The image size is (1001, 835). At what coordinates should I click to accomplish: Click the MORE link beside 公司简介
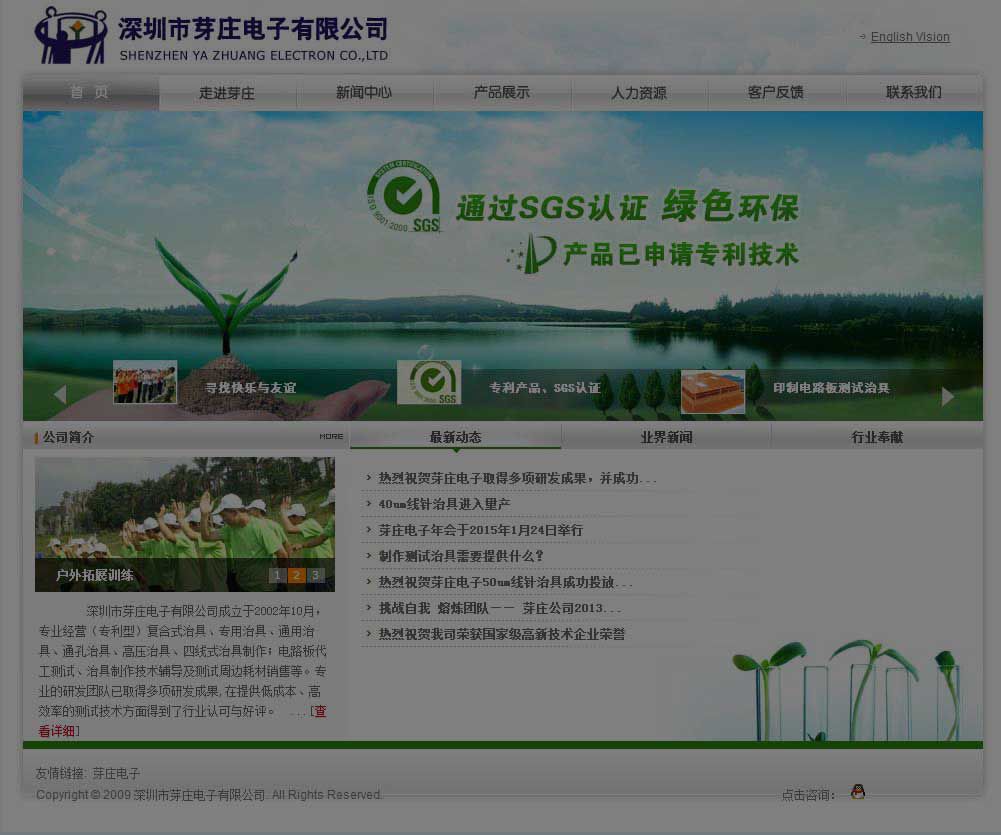(x=331, y=437)
